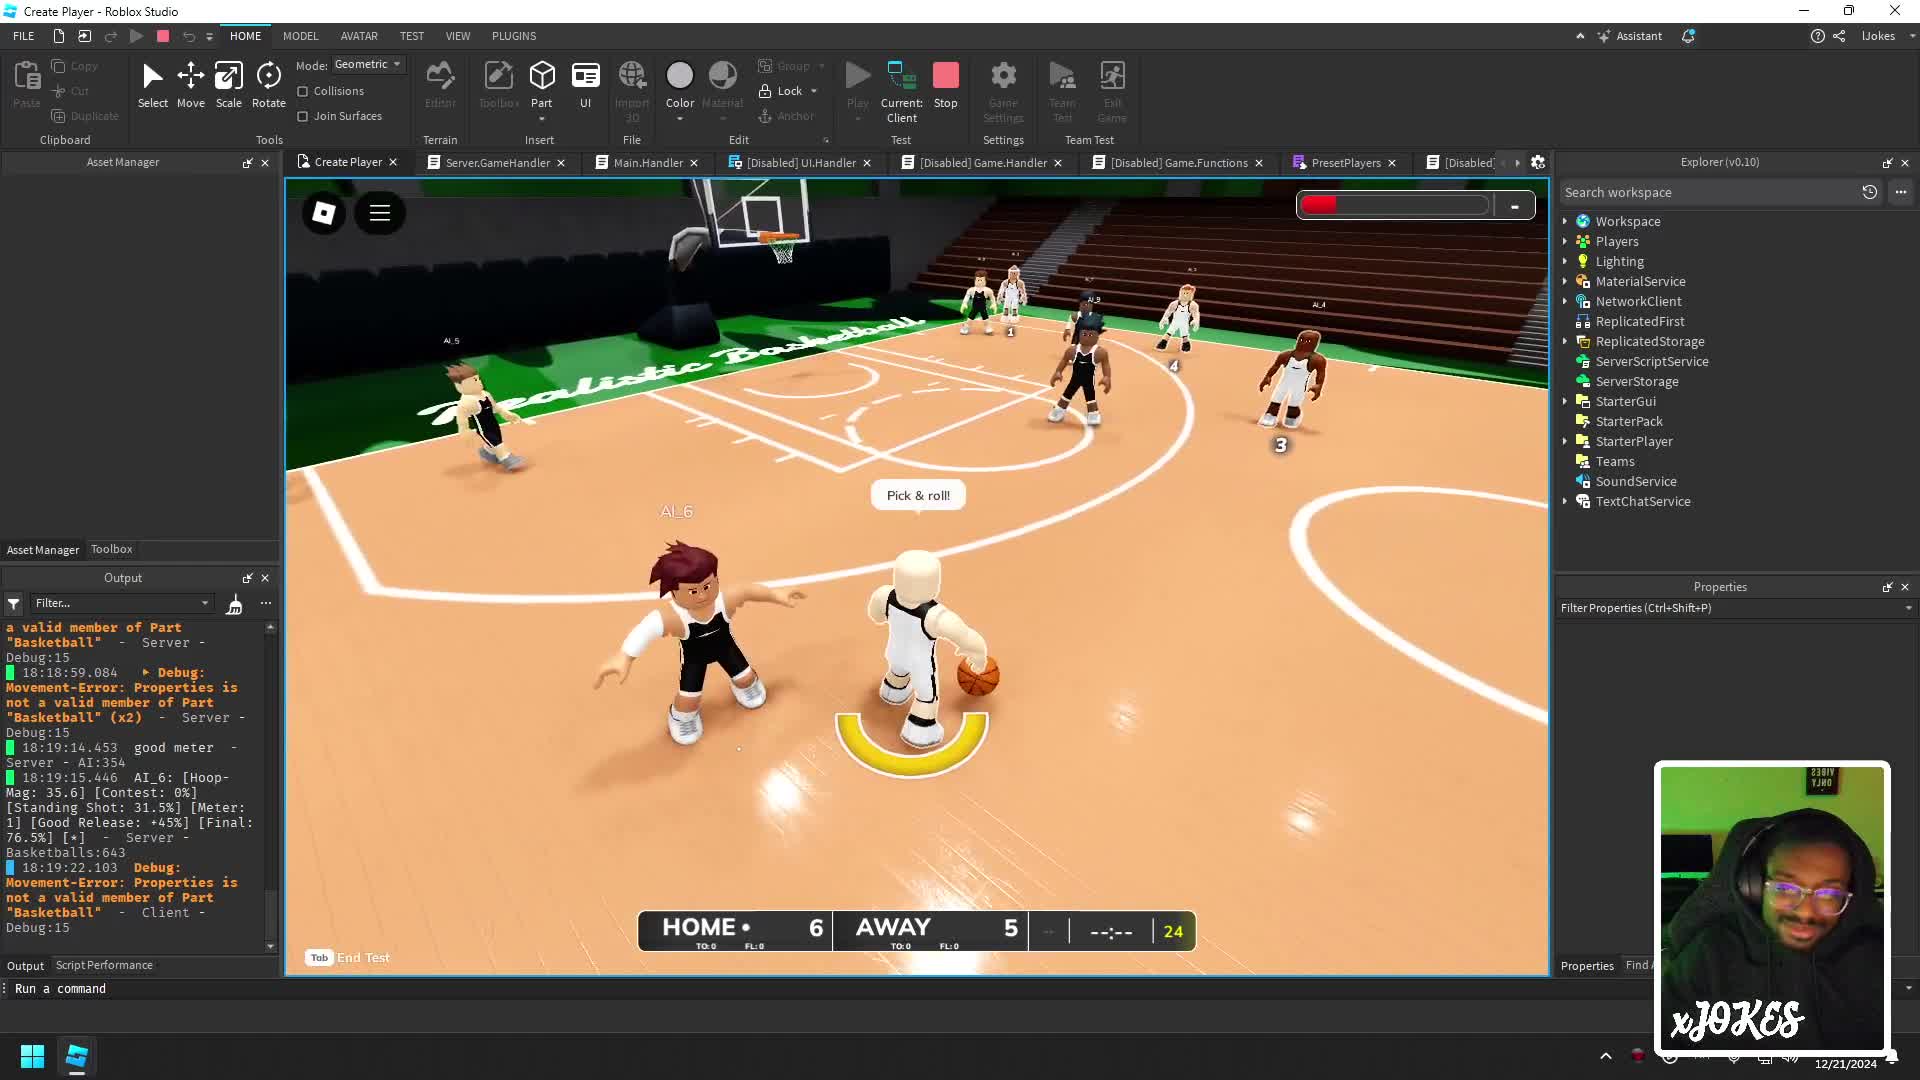Image resolution: width=1920 pixels, height=1080 pixels.
Task: Show hidden system tray icons
Action: [1605, 1056]
